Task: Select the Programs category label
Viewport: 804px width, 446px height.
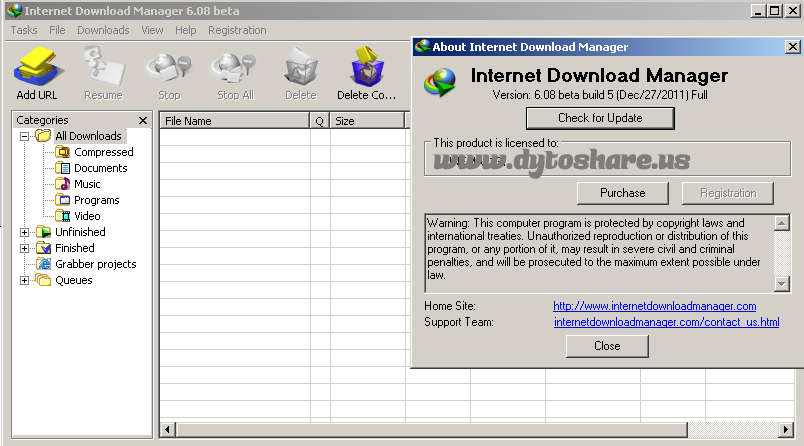Action: [x=96, y=200]
